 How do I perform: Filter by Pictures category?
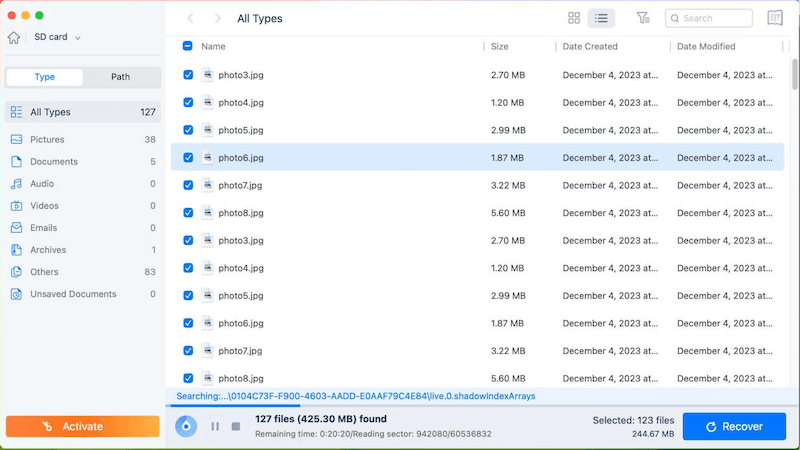83,139
